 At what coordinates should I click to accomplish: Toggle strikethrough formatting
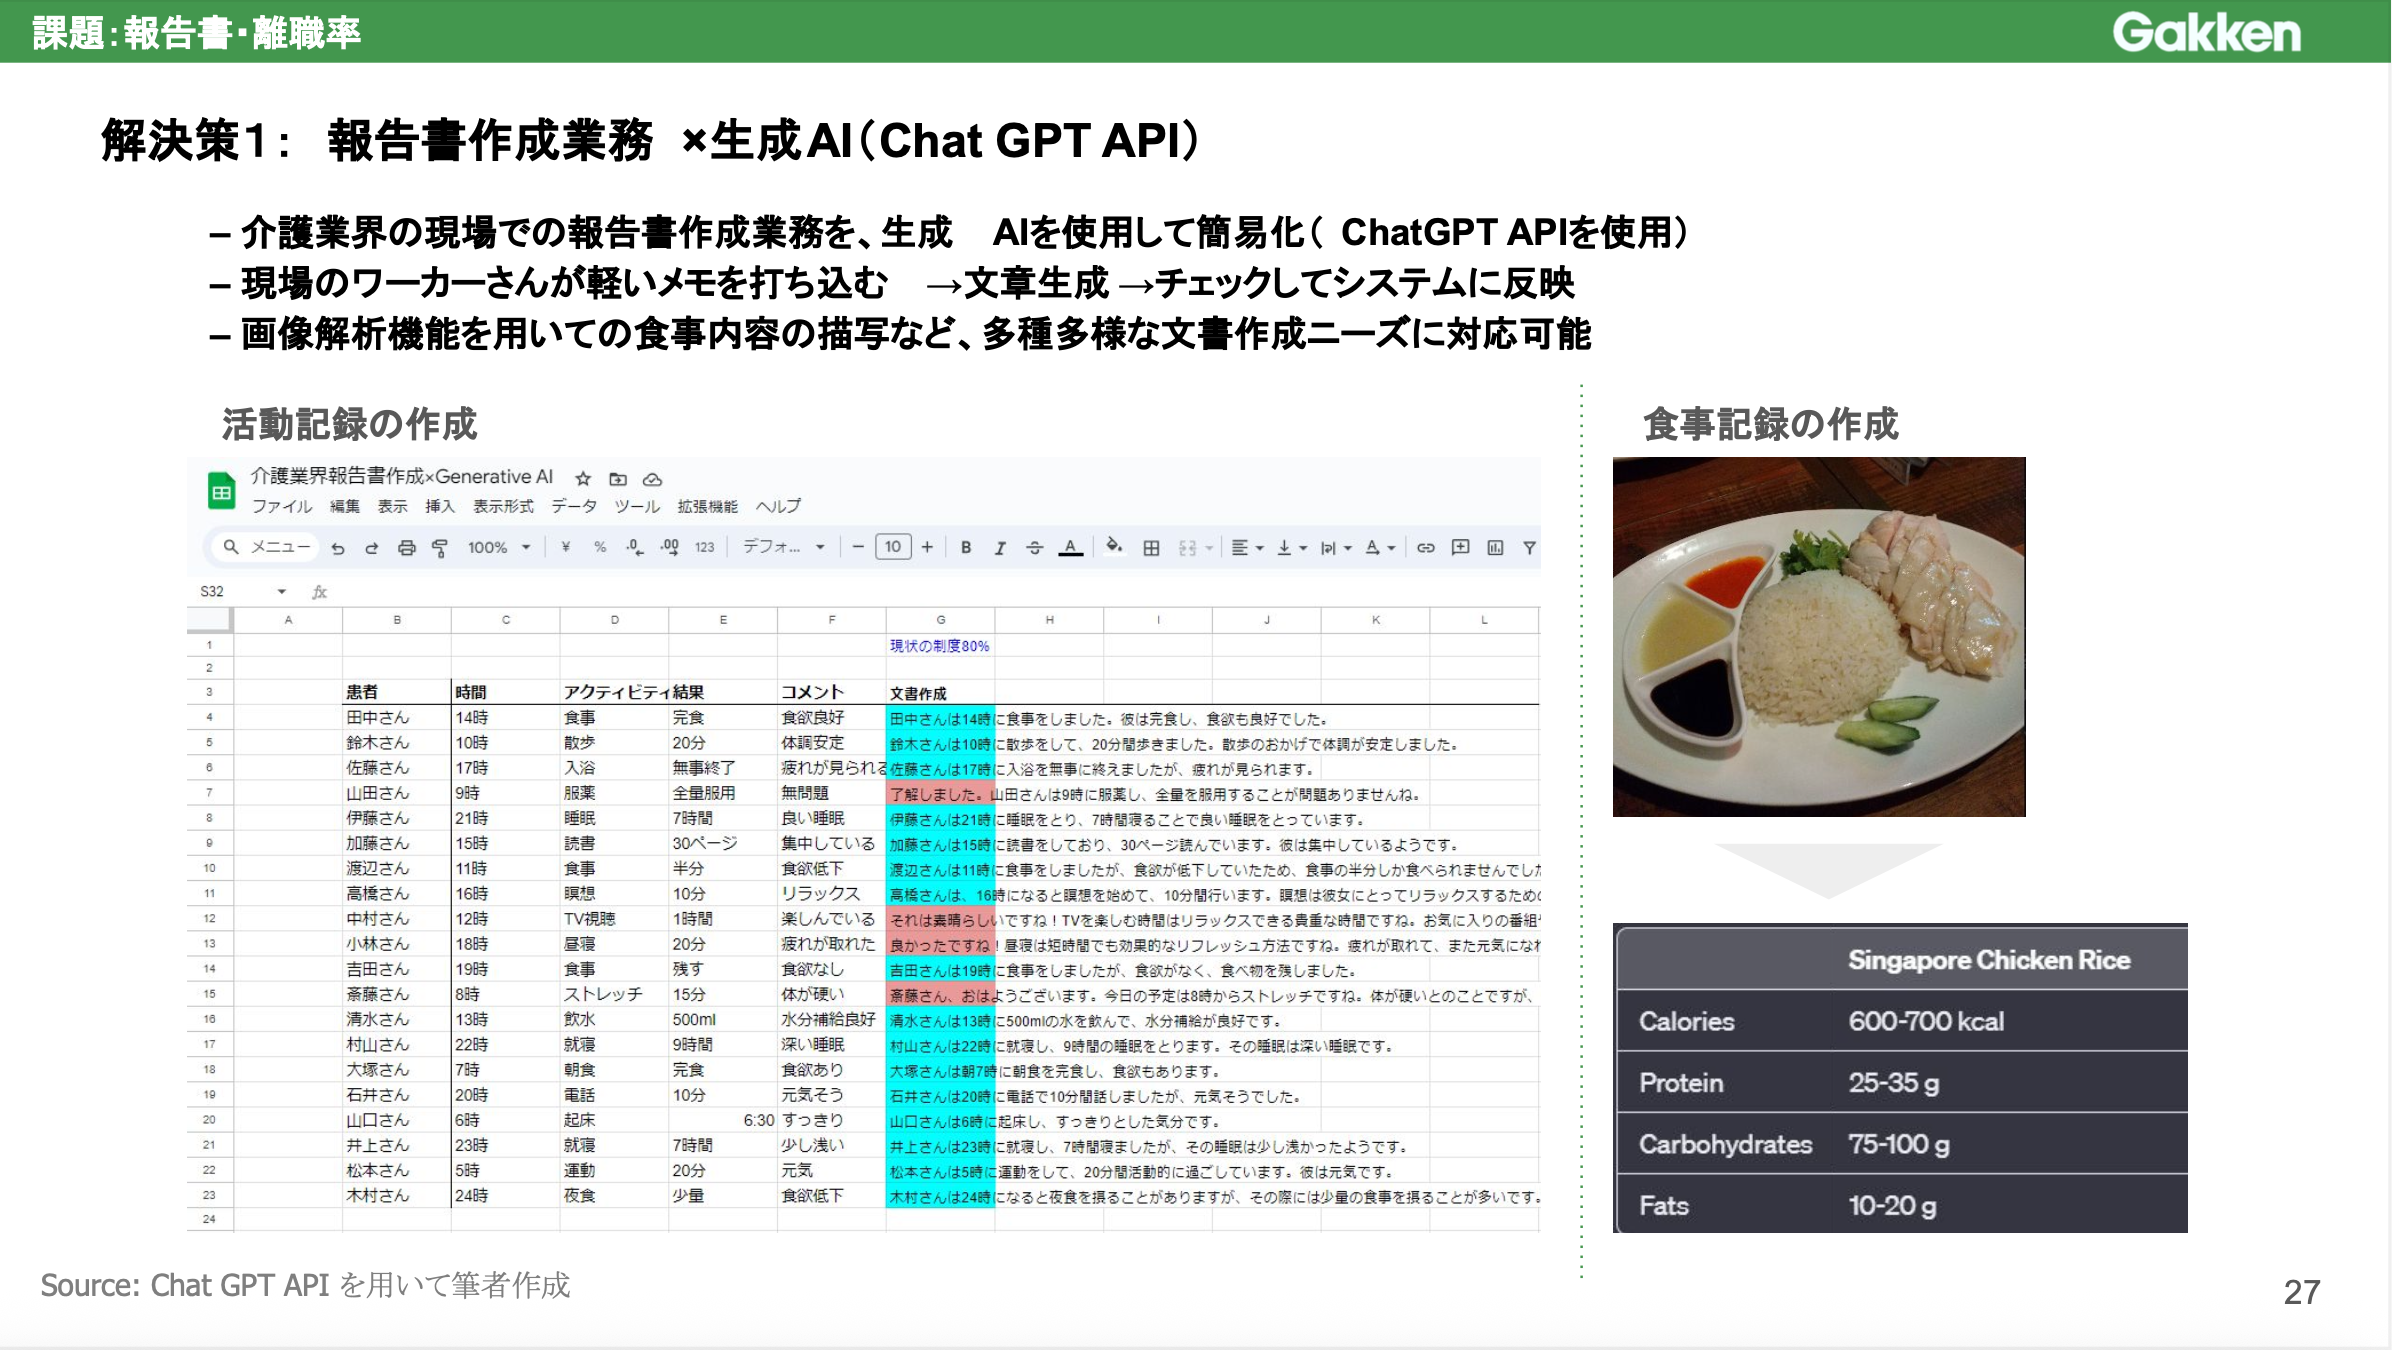(x=1035, y=548)
